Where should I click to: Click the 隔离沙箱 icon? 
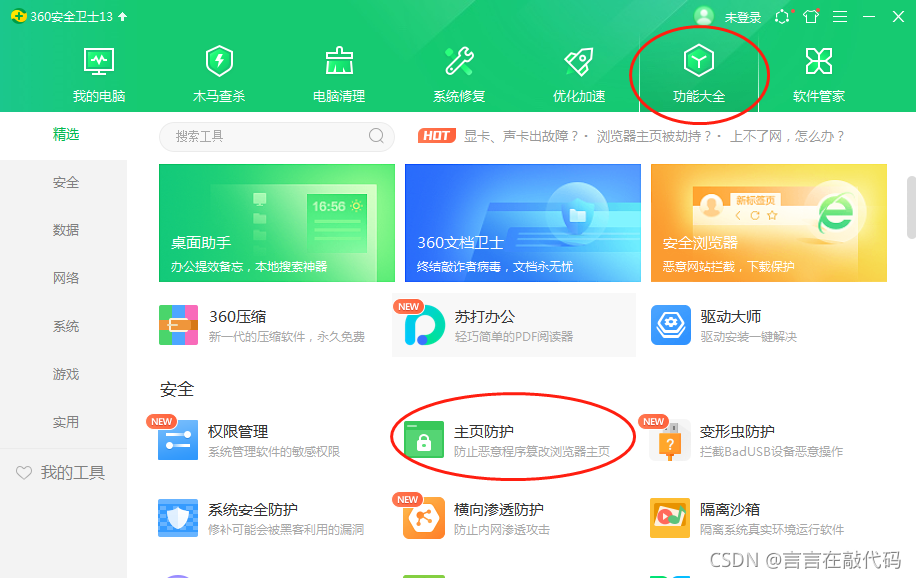(x=670, y=518)
